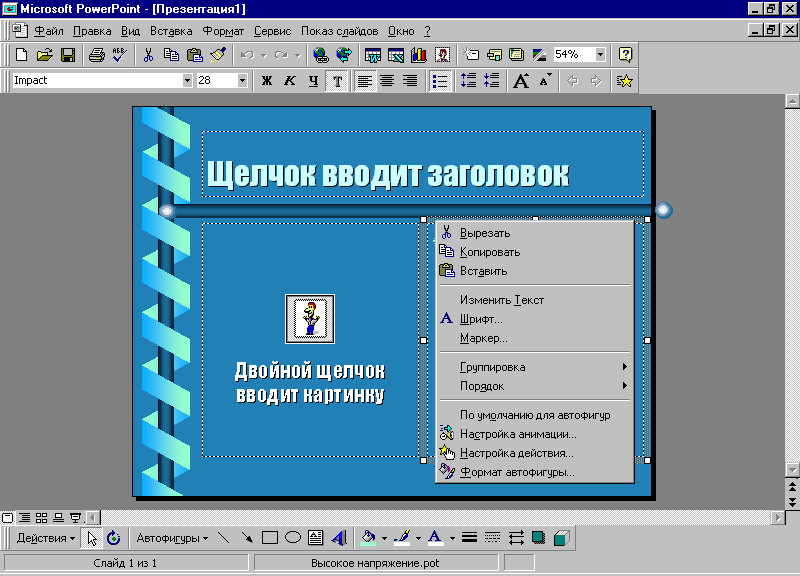
Task: Click the ClipArt placeholder on slide
Action: (310, 319)
